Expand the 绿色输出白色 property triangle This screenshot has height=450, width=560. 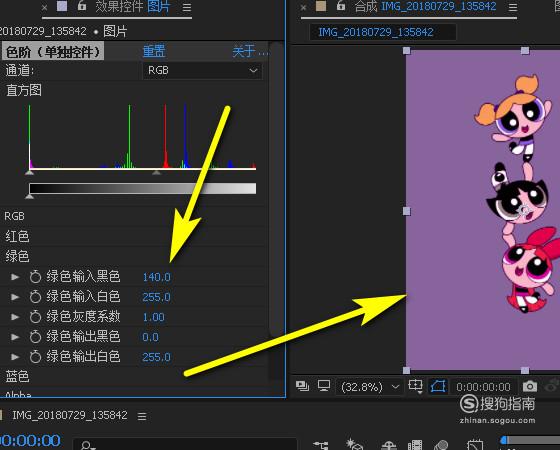(x=15, y=357)
